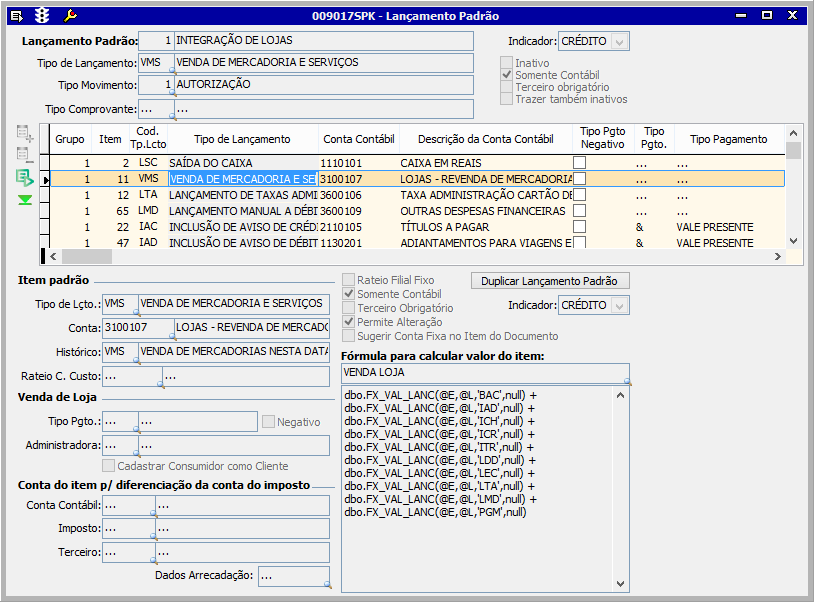The image size is (814, 602).
Task: Expand the Indicador dropdown below Duplicar button
Action: point(620,304)
